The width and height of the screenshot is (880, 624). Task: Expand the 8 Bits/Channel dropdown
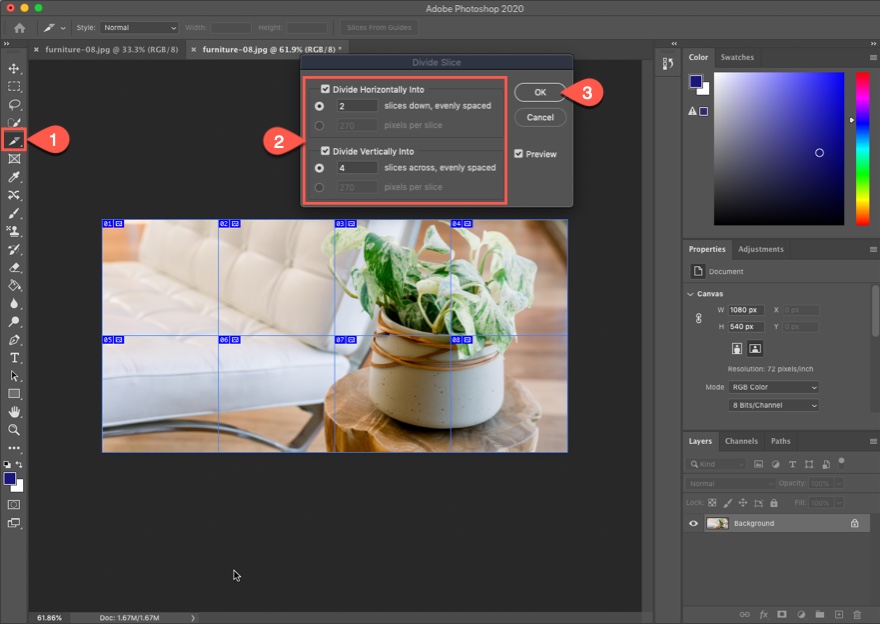773,405
